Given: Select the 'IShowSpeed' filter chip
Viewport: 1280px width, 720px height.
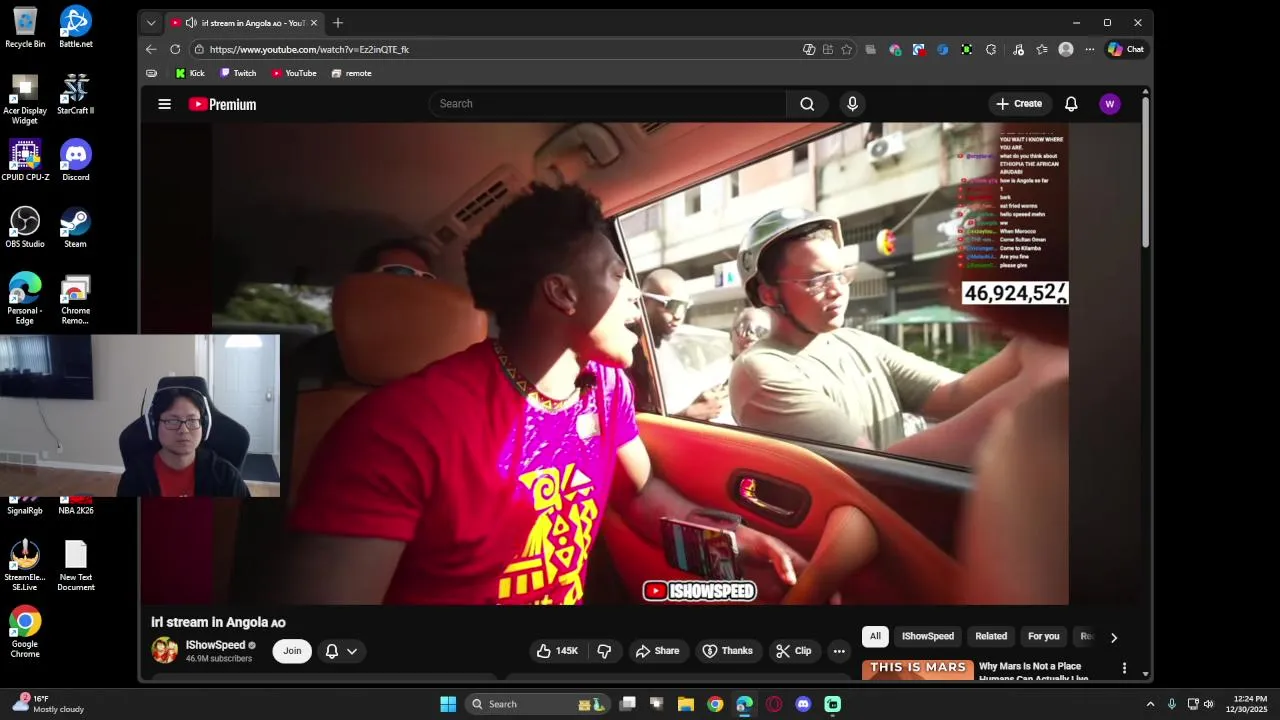Looking at the screenshot, I should click(928, 636).
